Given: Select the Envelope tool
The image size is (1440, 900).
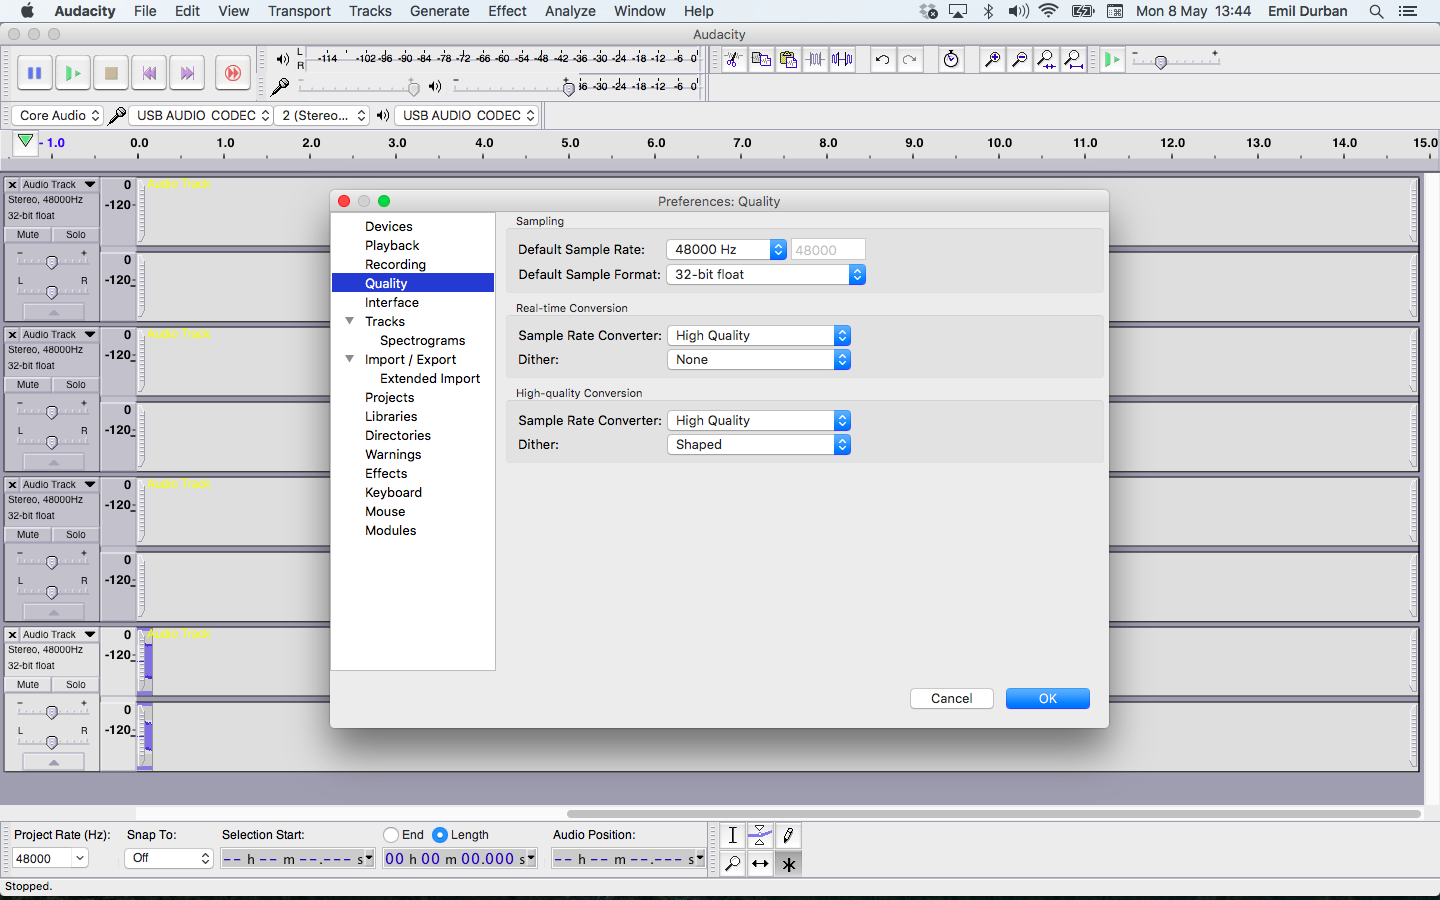Looking at the screenshot, I should click(x=760, y=835).
